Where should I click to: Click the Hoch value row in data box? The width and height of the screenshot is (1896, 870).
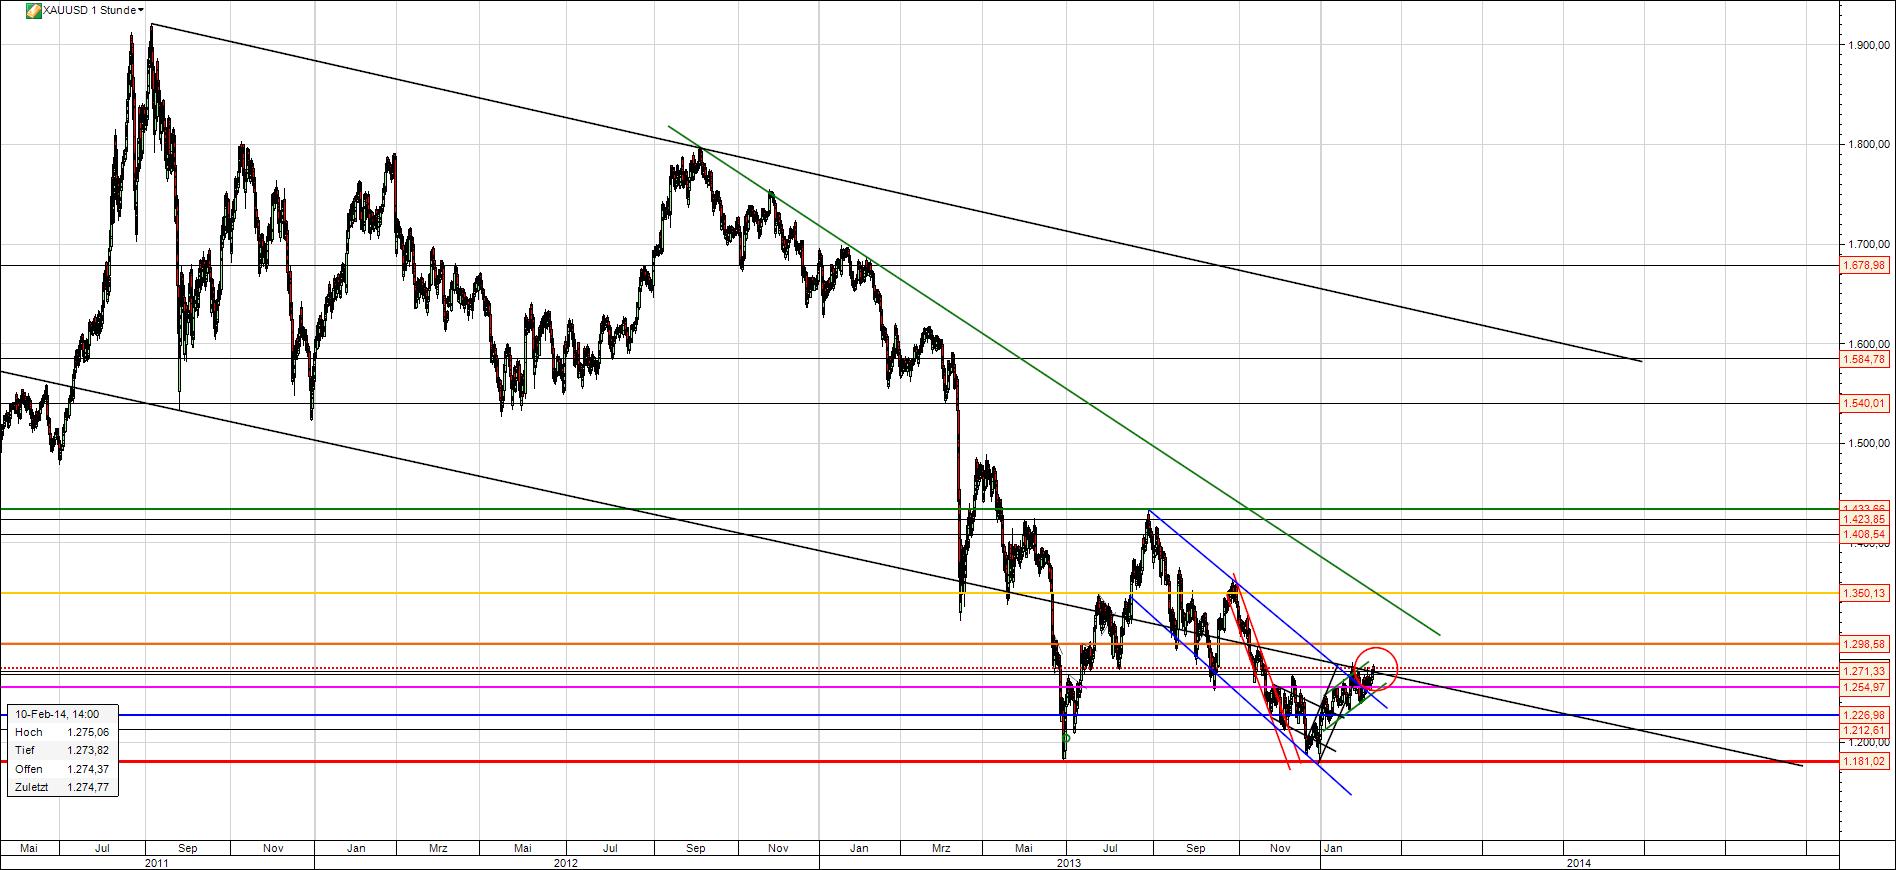click(62, 733)
